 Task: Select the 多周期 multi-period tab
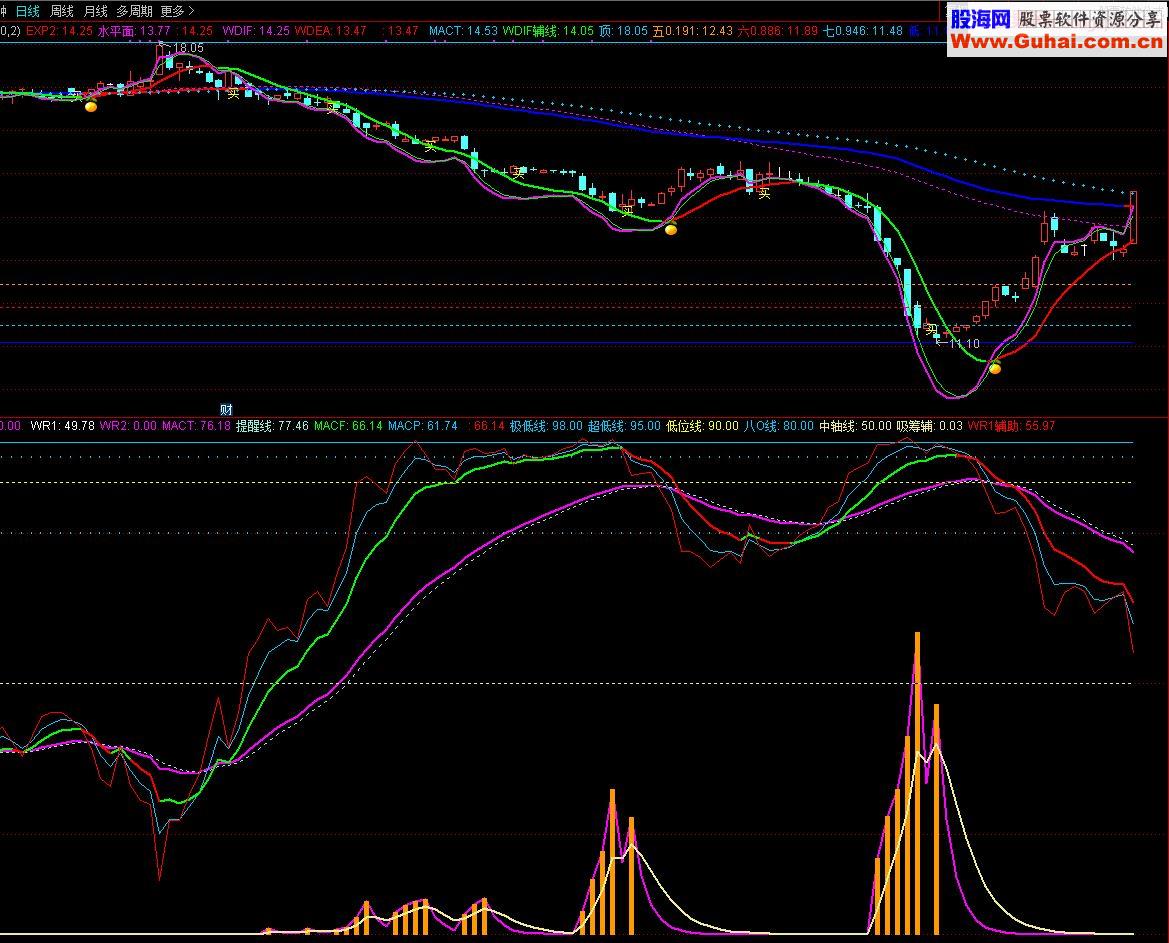[134, 11]
